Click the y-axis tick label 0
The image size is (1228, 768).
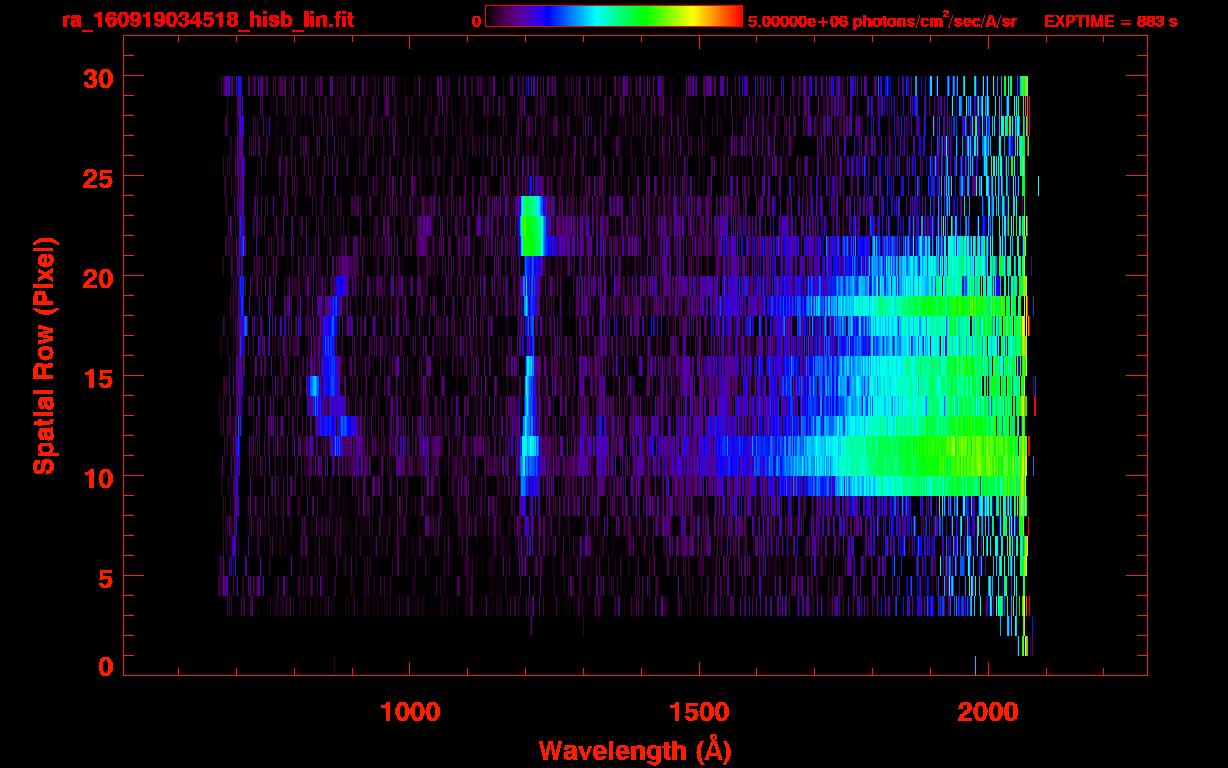pos(104,665)
